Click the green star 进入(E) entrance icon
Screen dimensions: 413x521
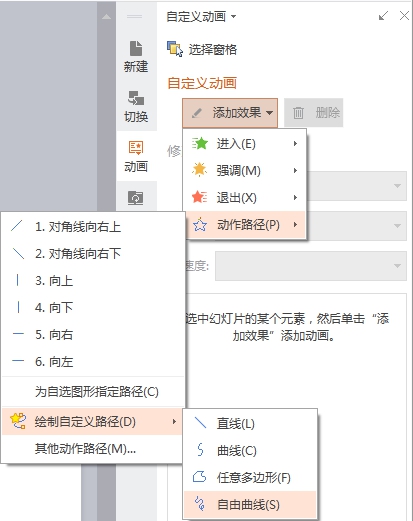[x=200, y=144]
